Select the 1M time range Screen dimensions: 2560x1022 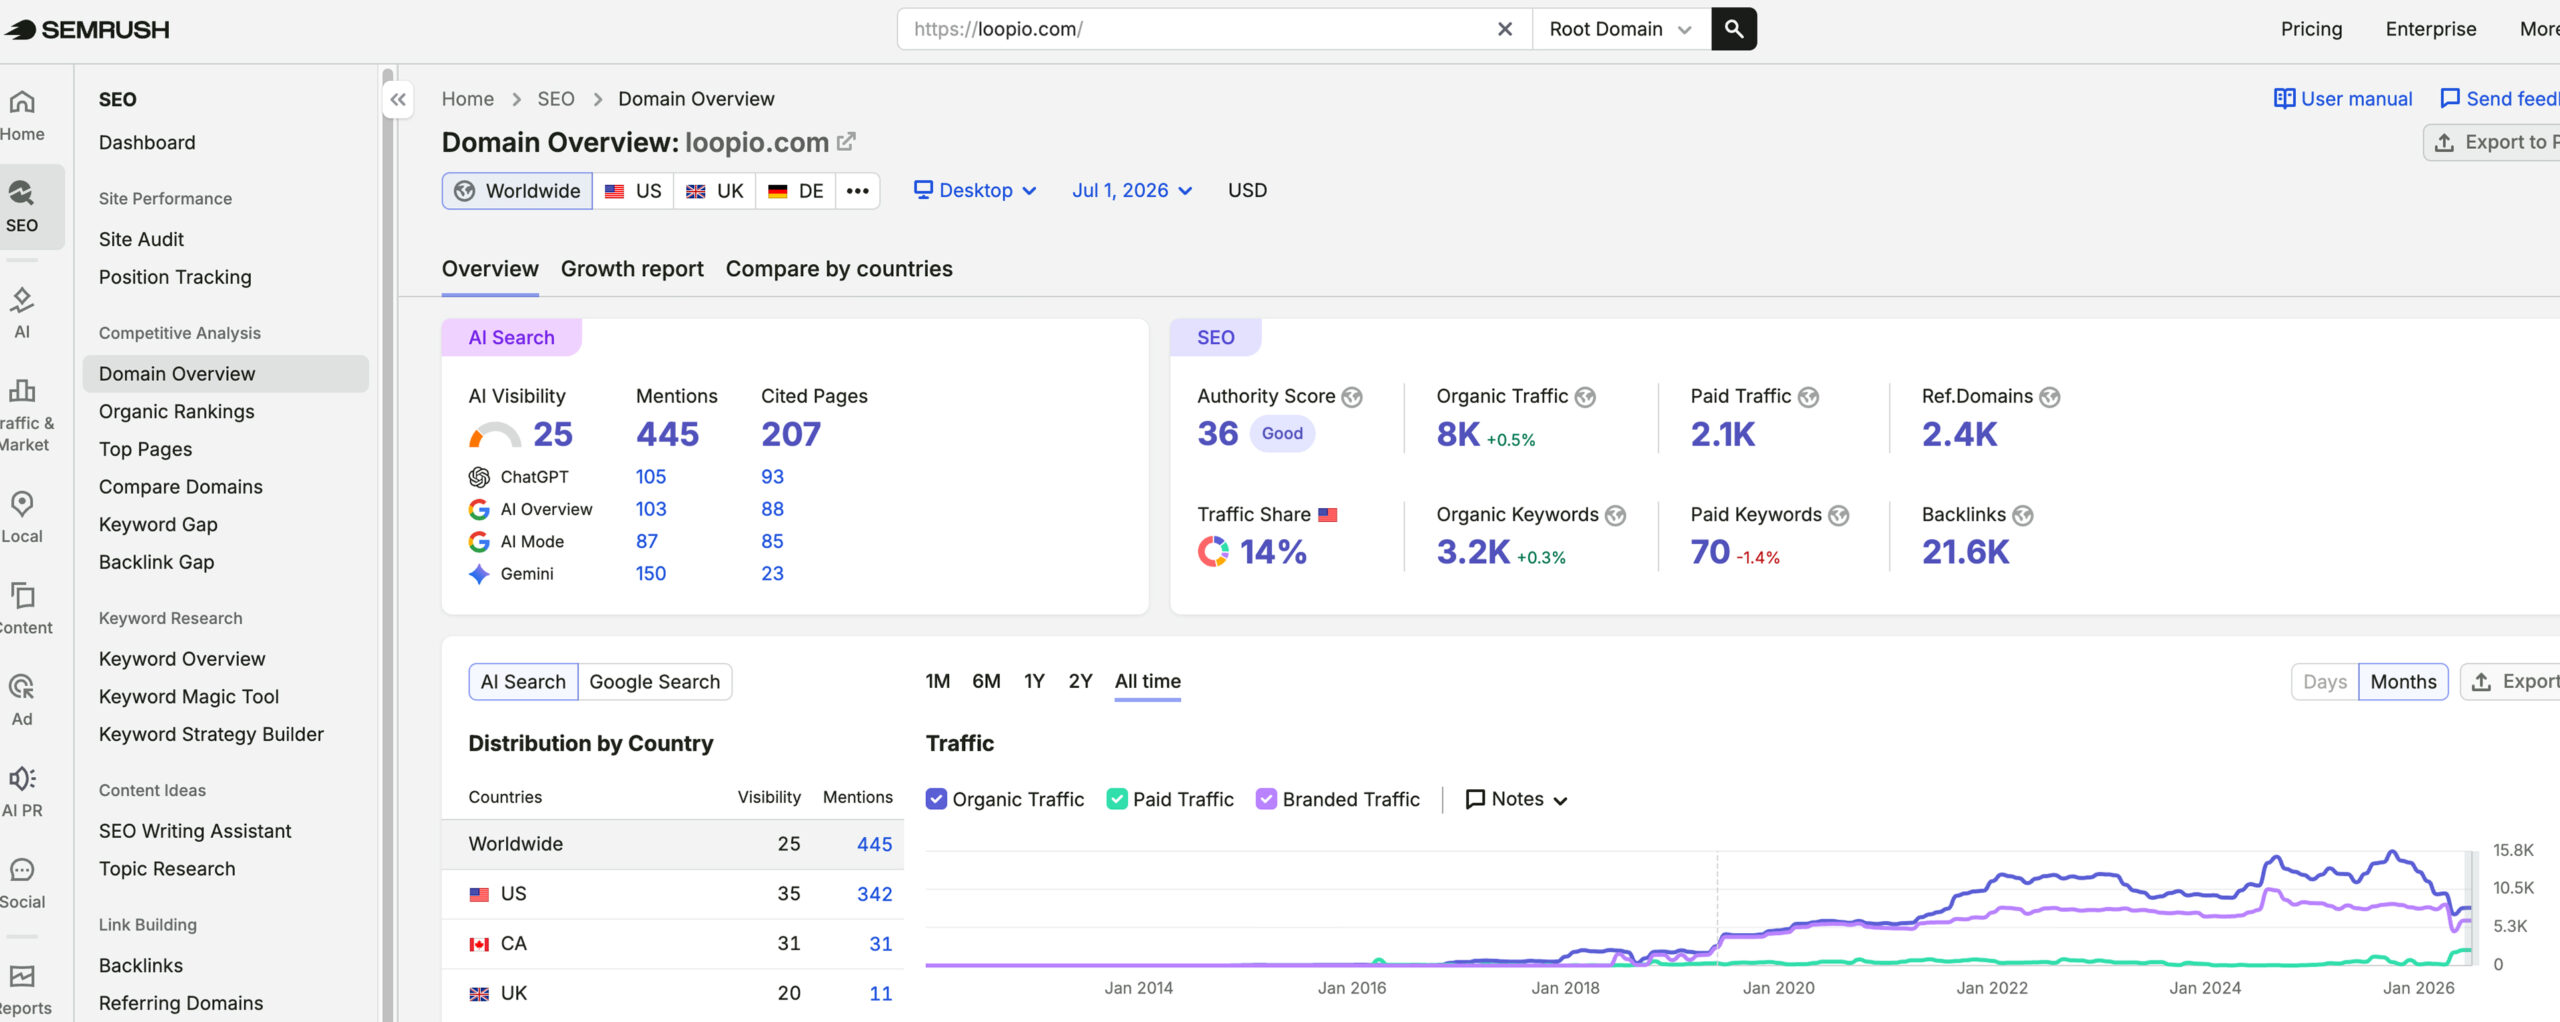tap(938, 681)
